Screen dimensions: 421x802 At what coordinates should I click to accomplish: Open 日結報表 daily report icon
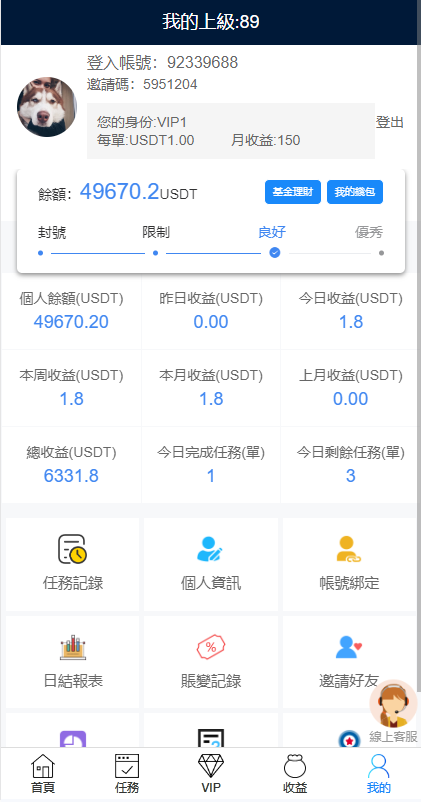[73, 648]
